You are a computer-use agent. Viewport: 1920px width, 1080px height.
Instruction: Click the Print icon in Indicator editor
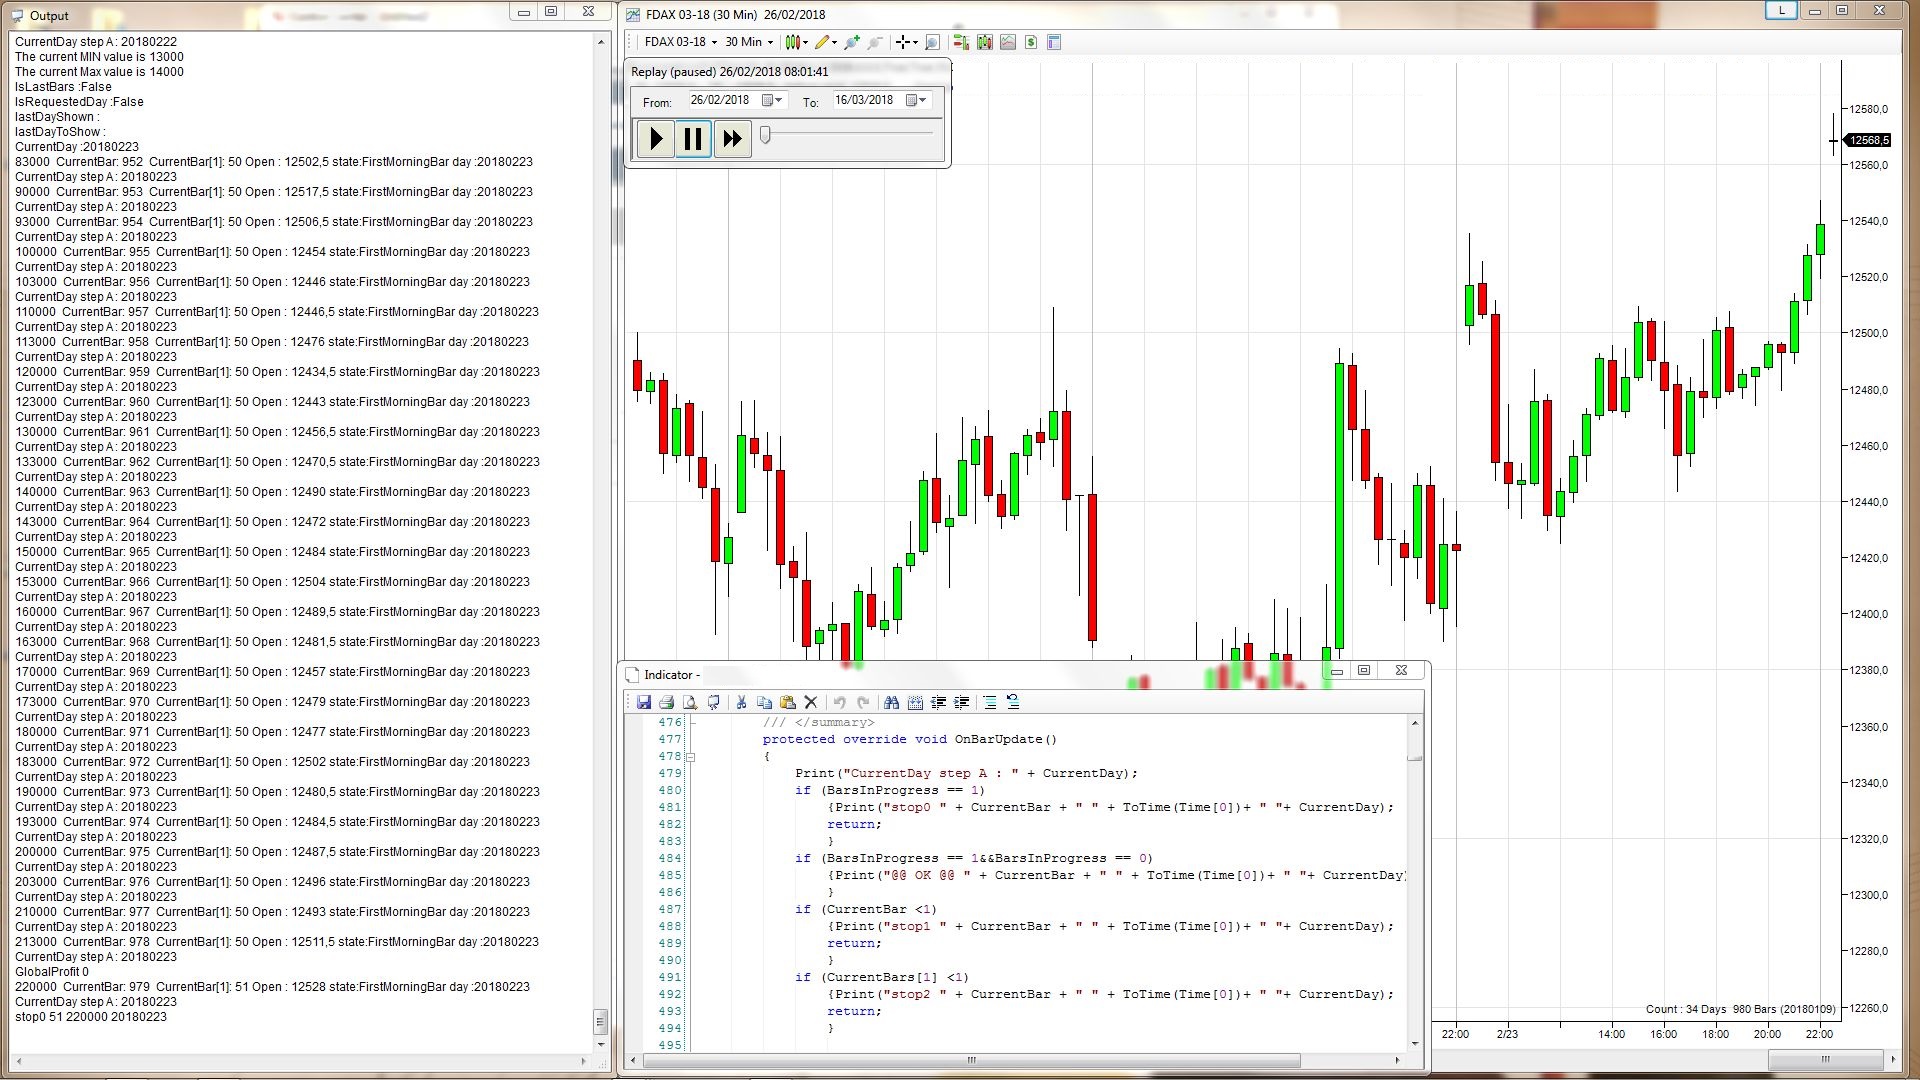667,702
